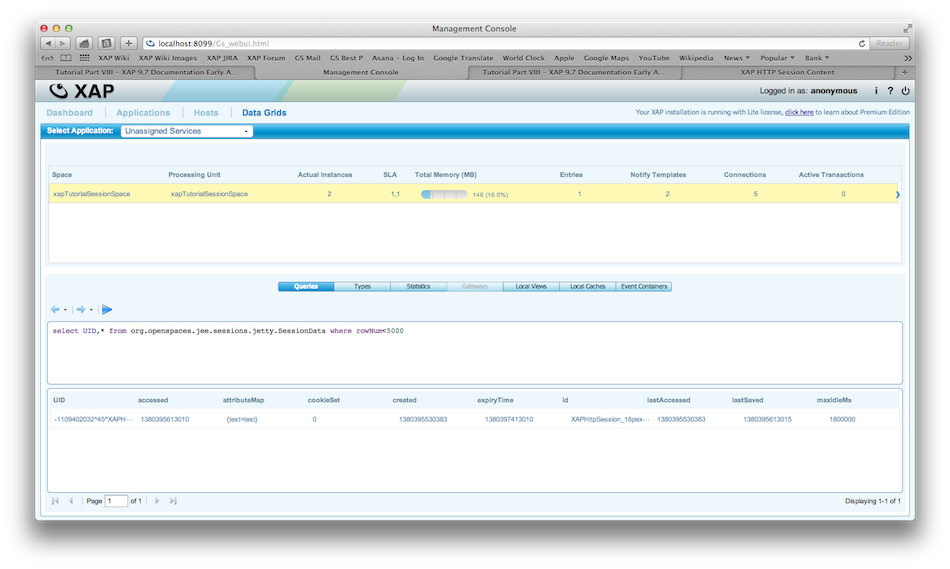Open a new tab with plus button
The width and height of the screenshot is (950, 569).
point(905,72)
